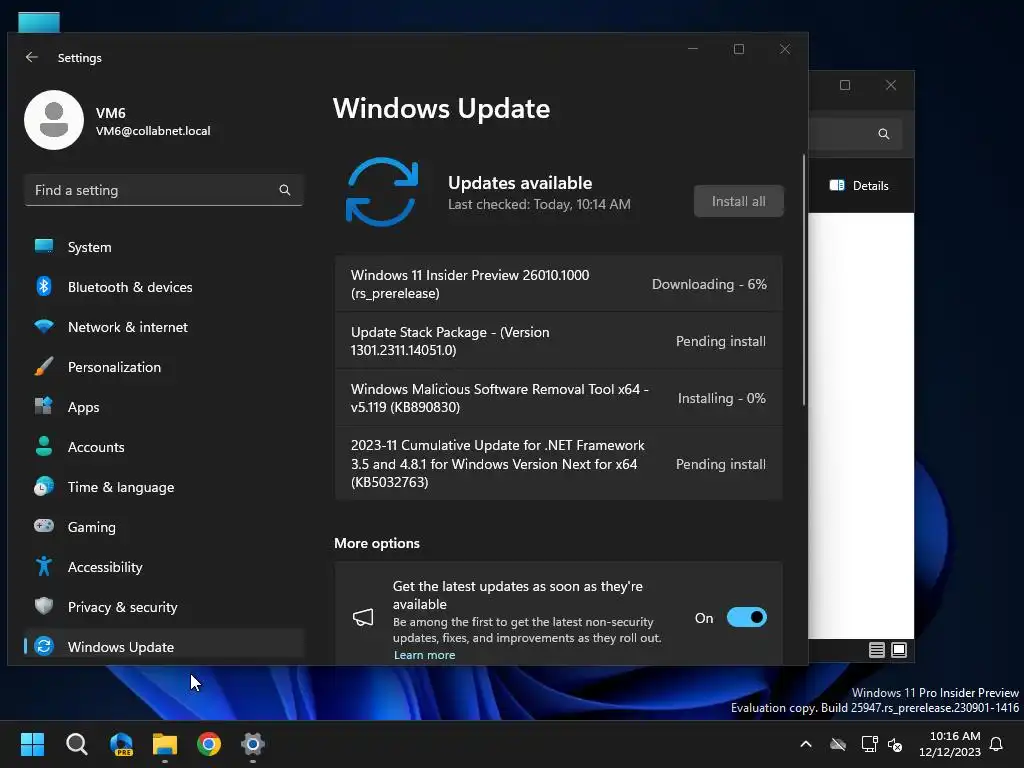Select the Windows 11 Insider Preview 26010.1000 update
Image resolution: width=1024 pixels, height=768 pixels.
click(558, 284)
